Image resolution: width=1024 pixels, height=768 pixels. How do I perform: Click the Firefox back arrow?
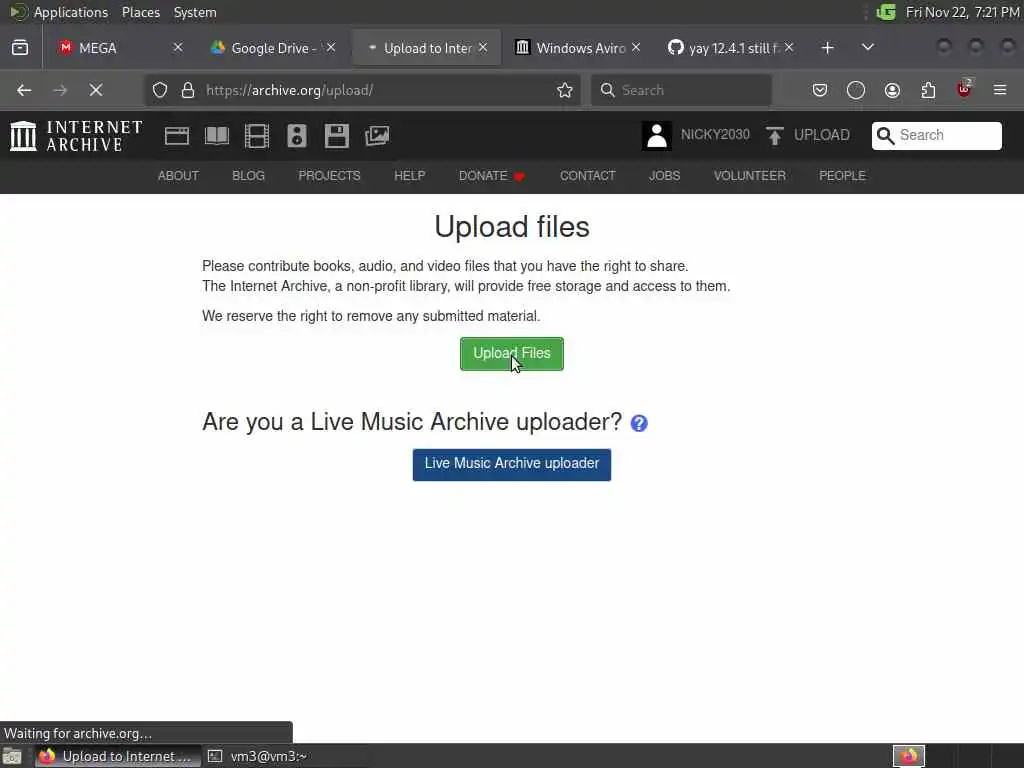click(24, 90)
